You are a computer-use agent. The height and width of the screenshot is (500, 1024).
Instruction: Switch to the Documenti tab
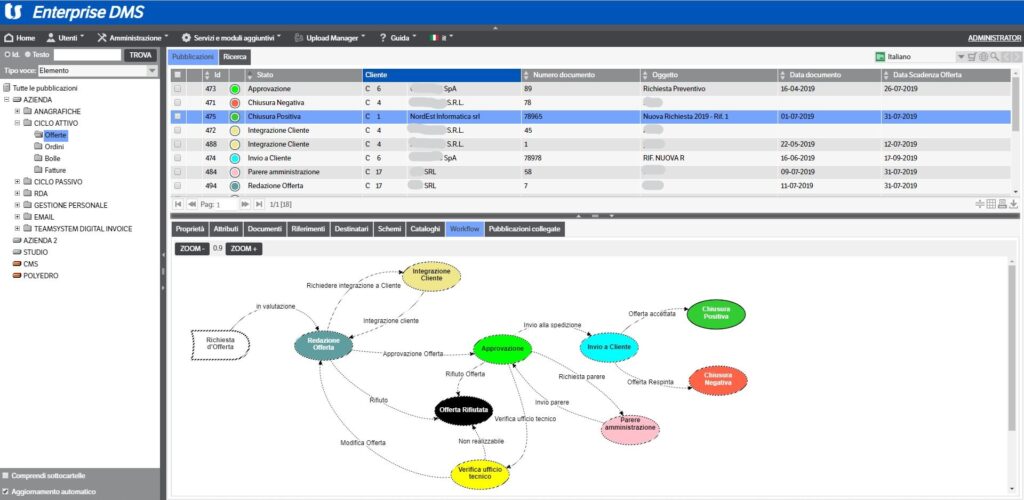pyautogui.click(x=264, y=229)
